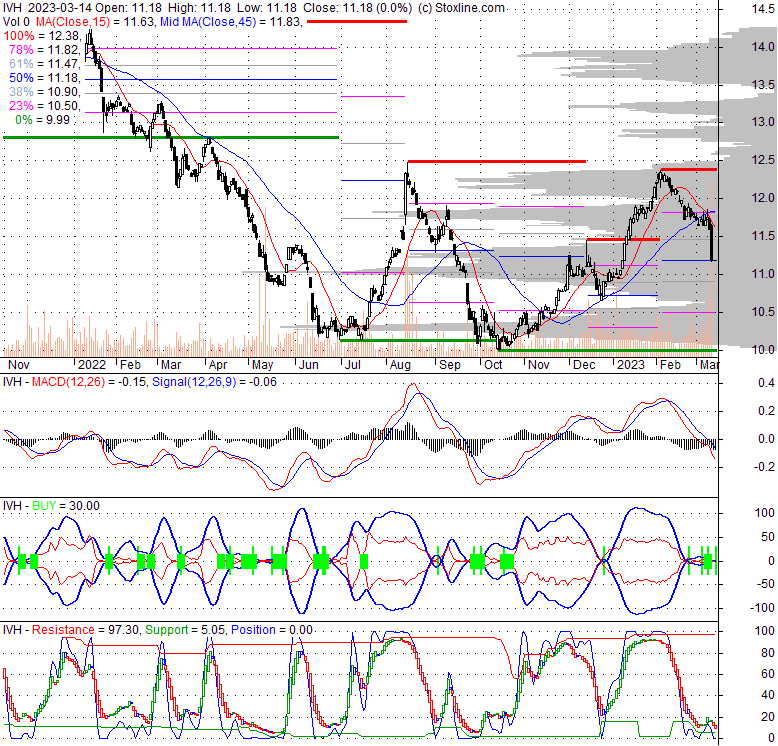
Task: Click the 'Mid MA(Close,45) = 11.83' legend text
Action: [231, 22]
